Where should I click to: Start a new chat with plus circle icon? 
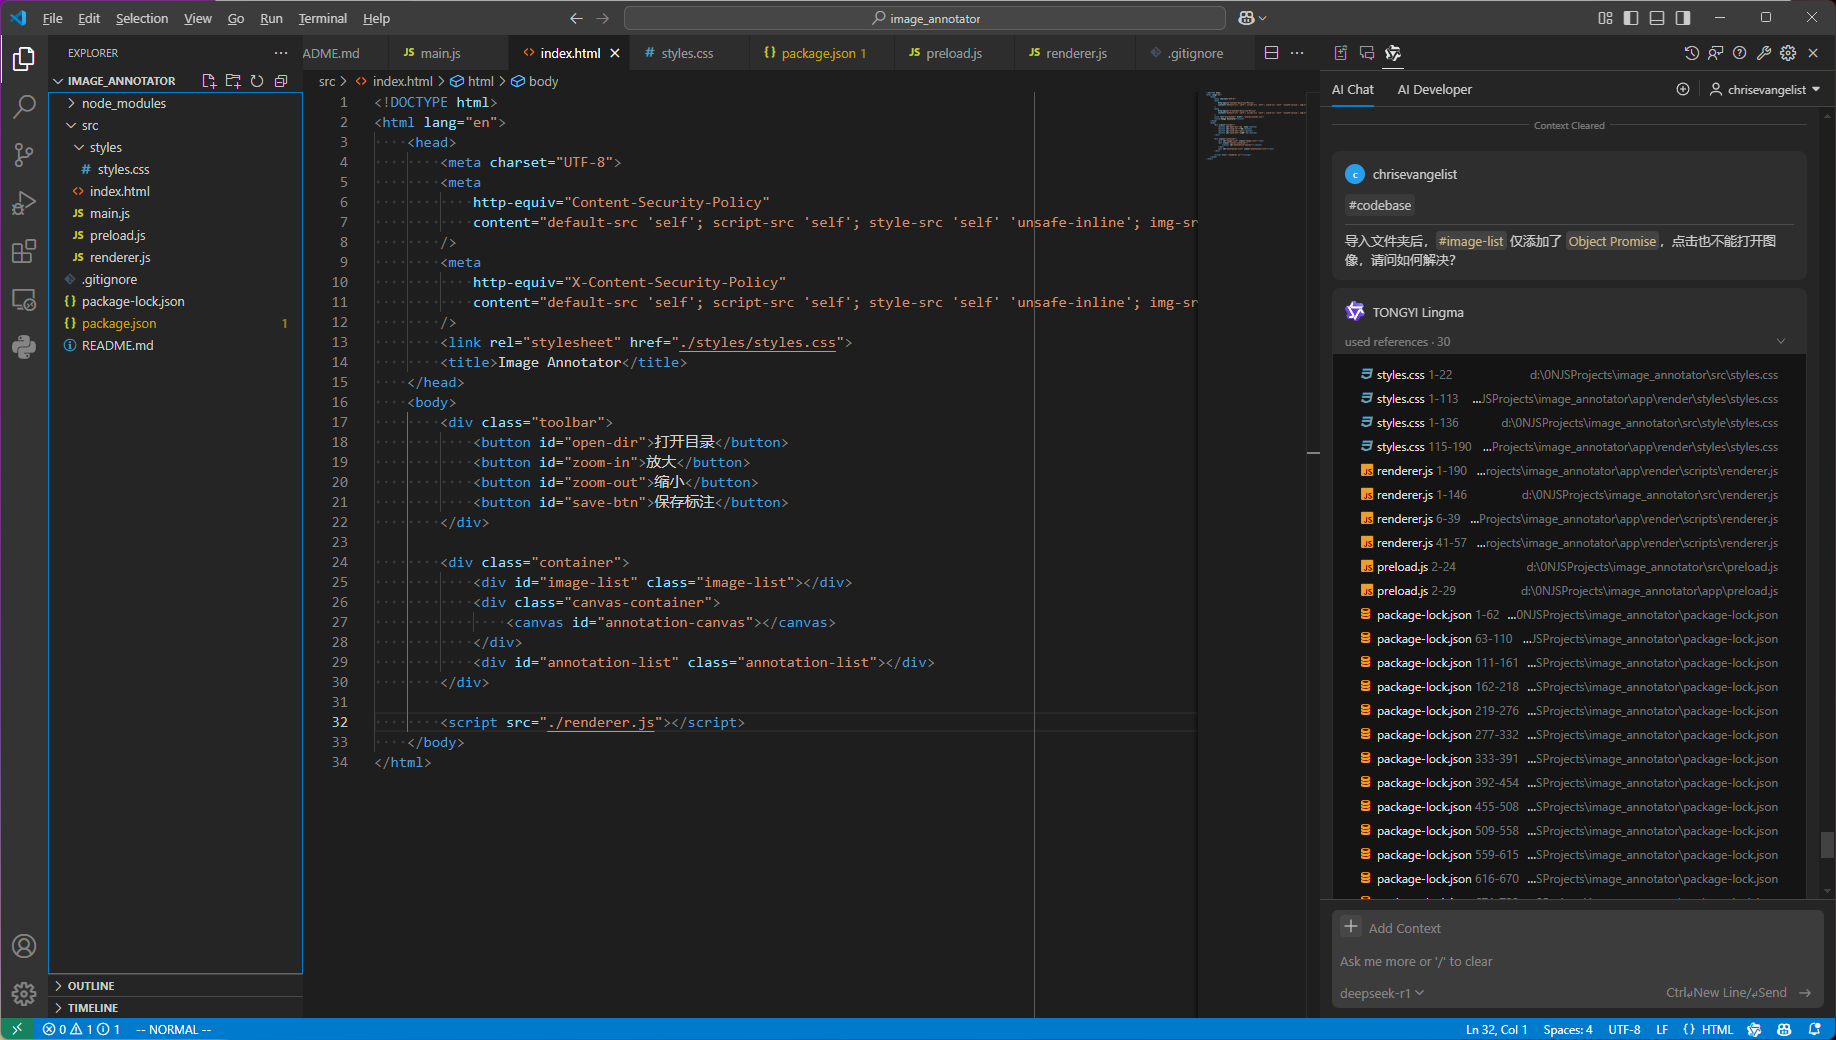(1683, 89)
